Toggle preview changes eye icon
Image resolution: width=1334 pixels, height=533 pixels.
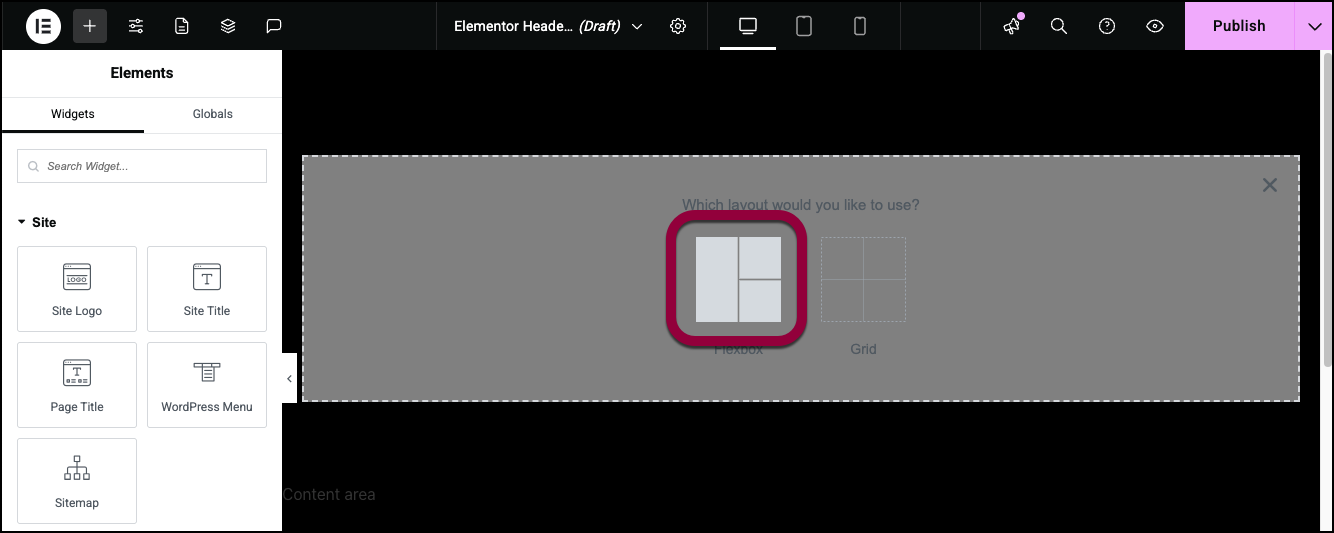tap(1155, 26)
